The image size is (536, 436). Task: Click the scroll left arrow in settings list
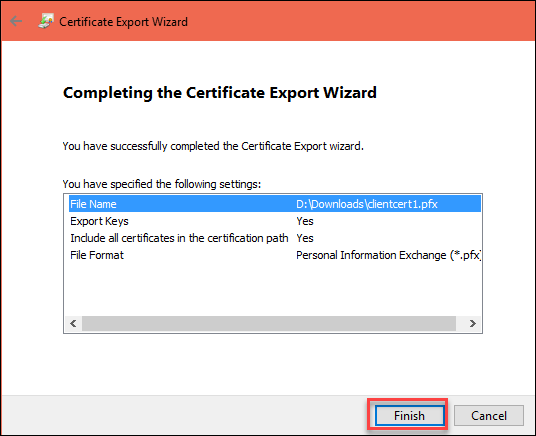(x=73, y=323)
